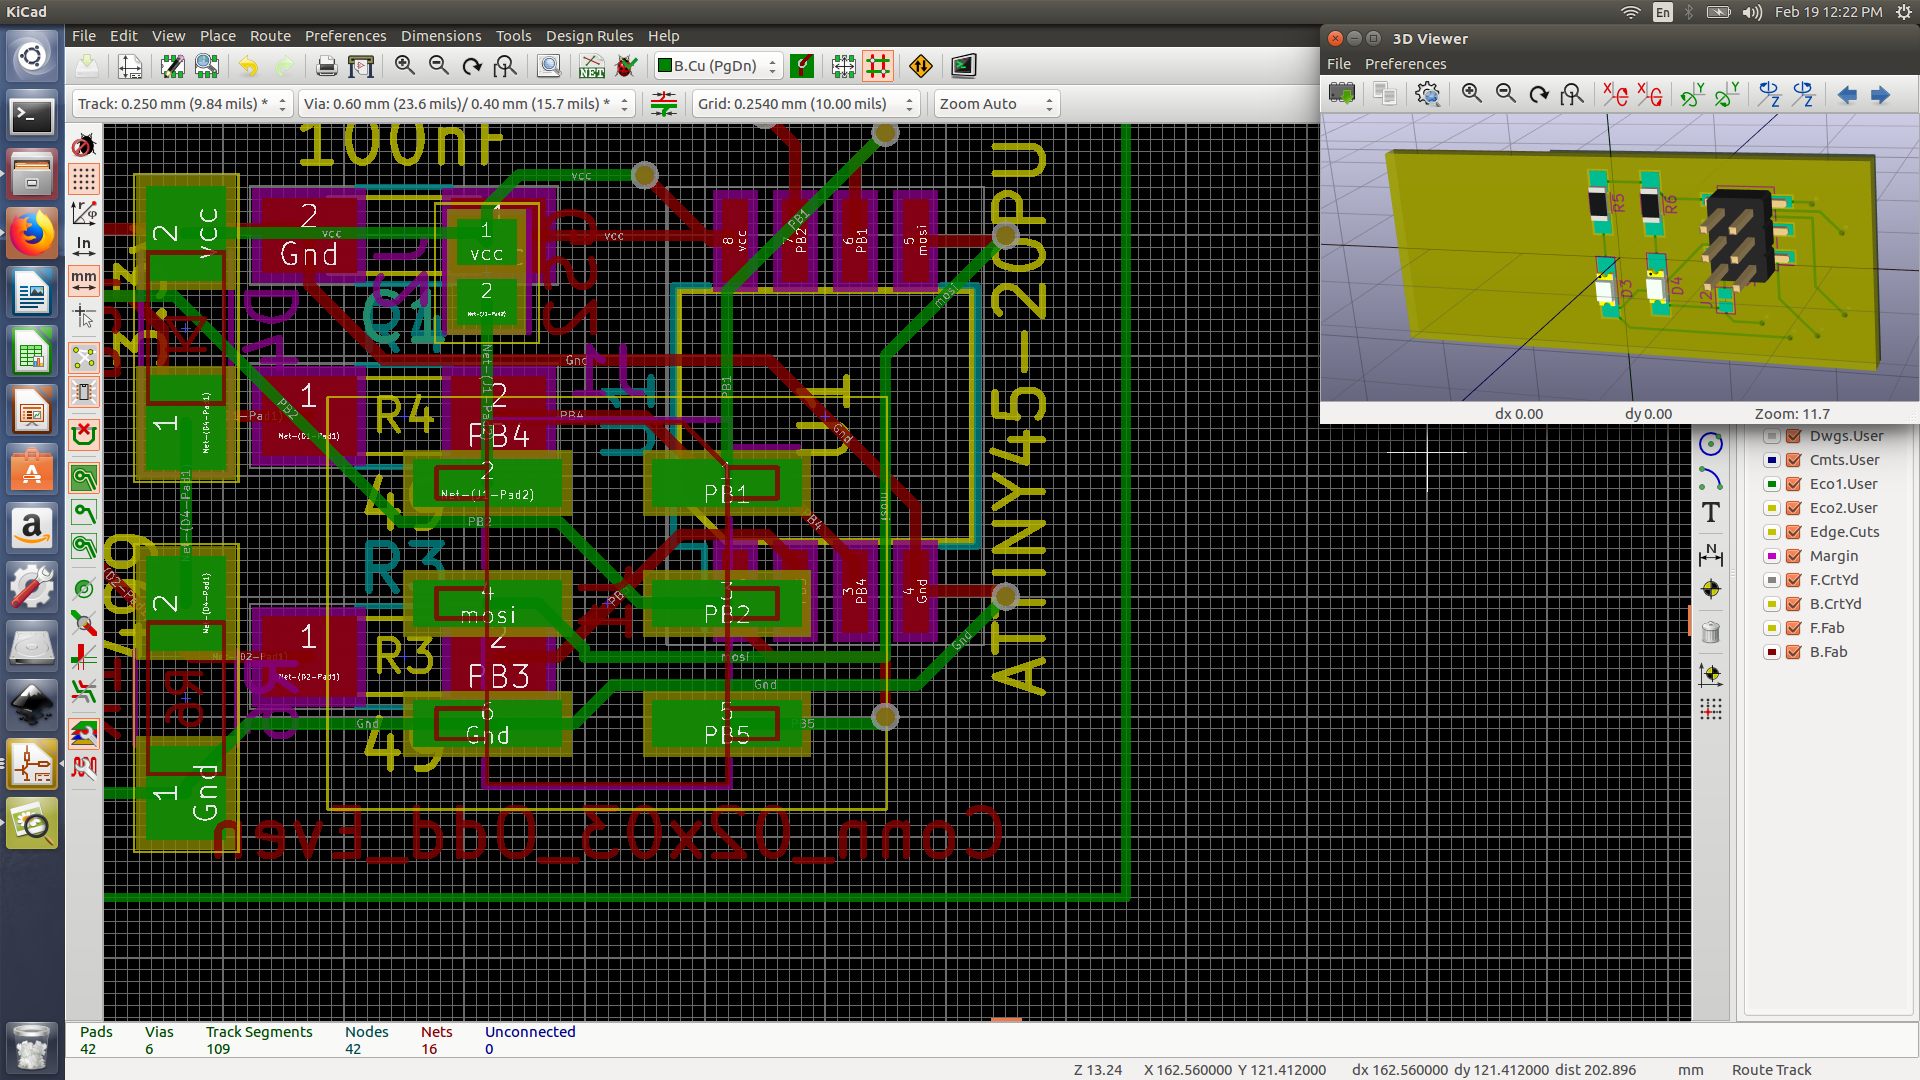This screenshot has width=1920, height=1080.
Task: Open page settings icon in Pcbnew toolbar
Action: (129, 66)
